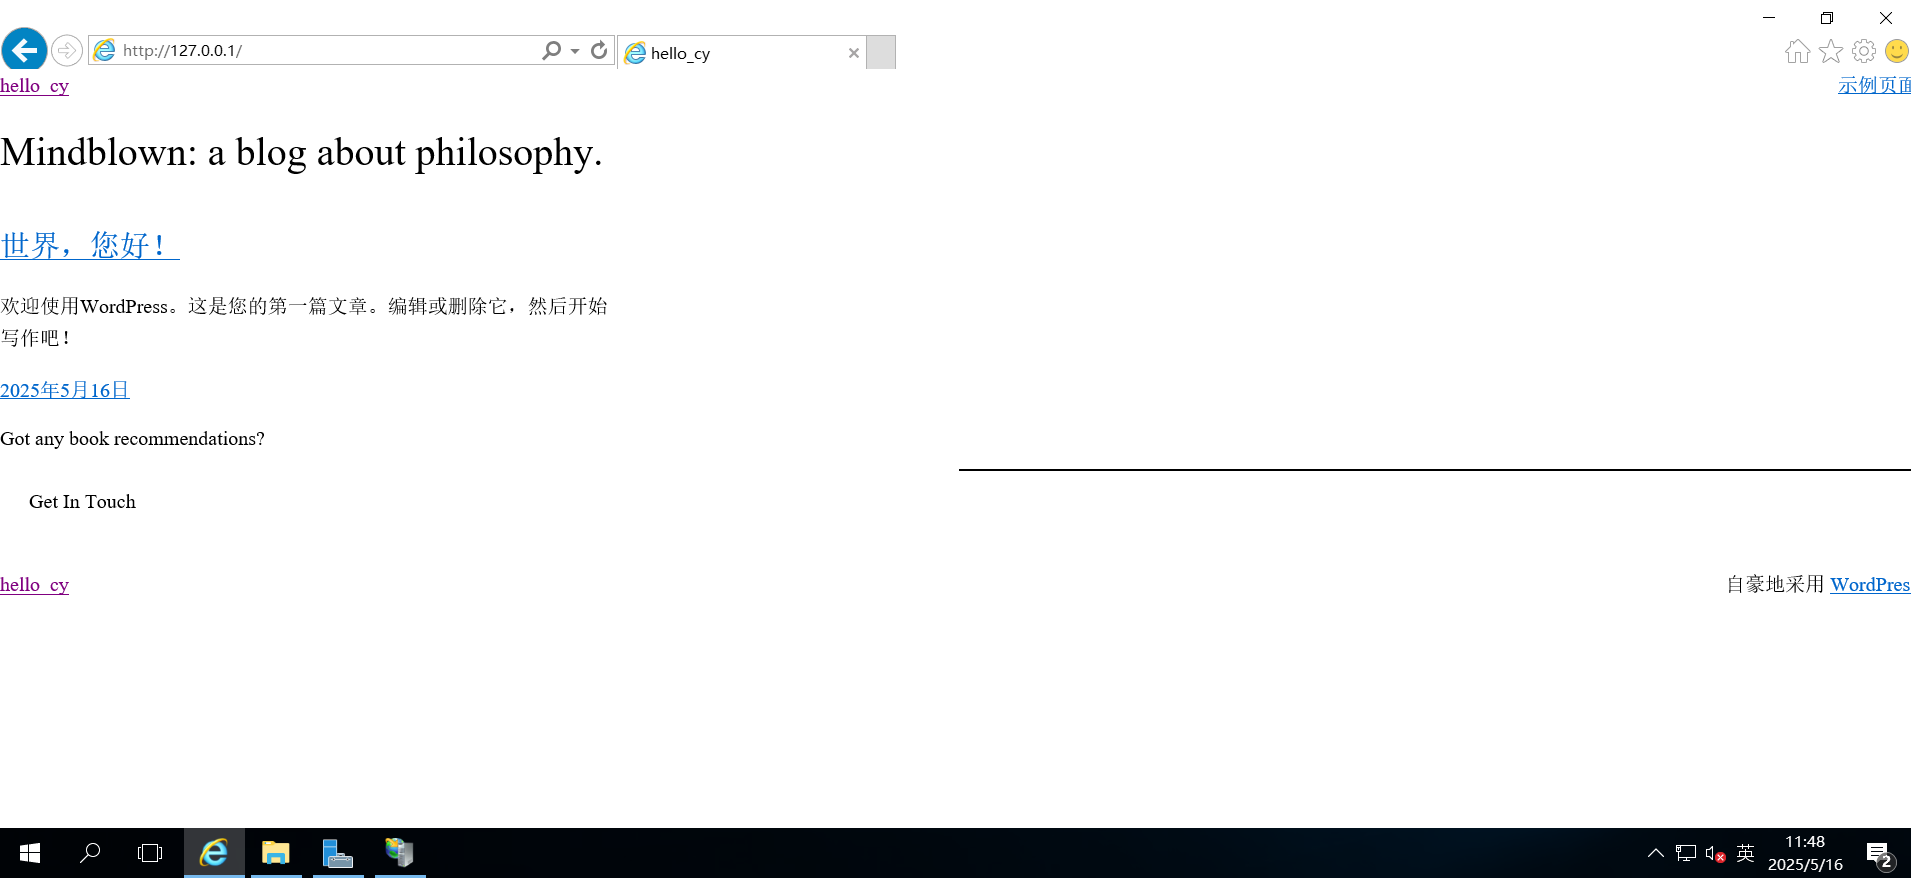Open the post titled 世界，您好！
The width and height of the screenshot is (1911, 878).
click(x=89, y=245)
